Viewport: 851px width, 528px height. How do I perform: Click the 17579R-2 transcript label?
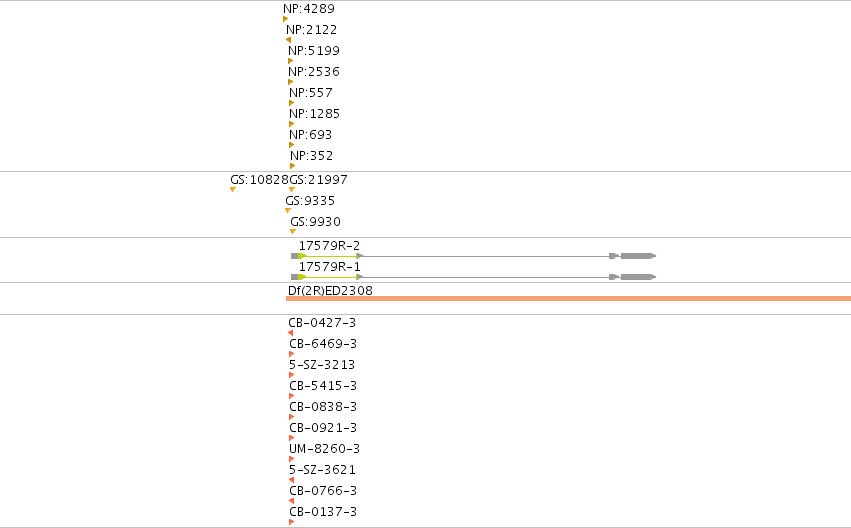(x=329, y=246)
